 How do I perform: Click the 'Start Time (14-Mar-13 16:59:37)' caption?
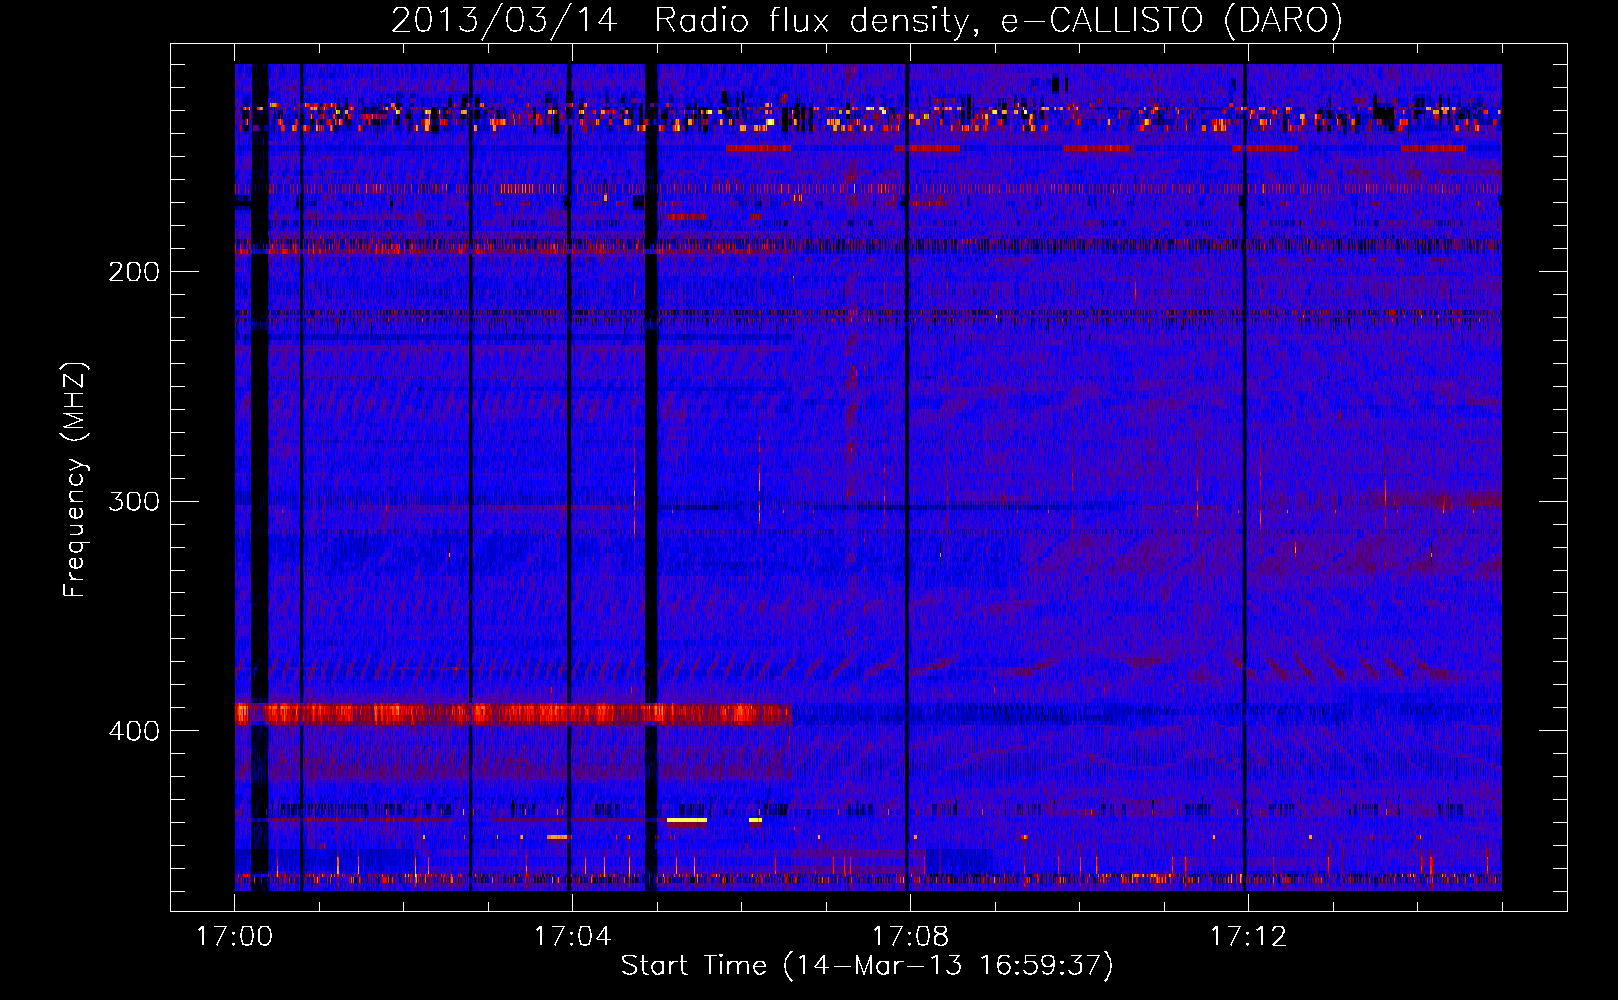click(x=867, y=966)
